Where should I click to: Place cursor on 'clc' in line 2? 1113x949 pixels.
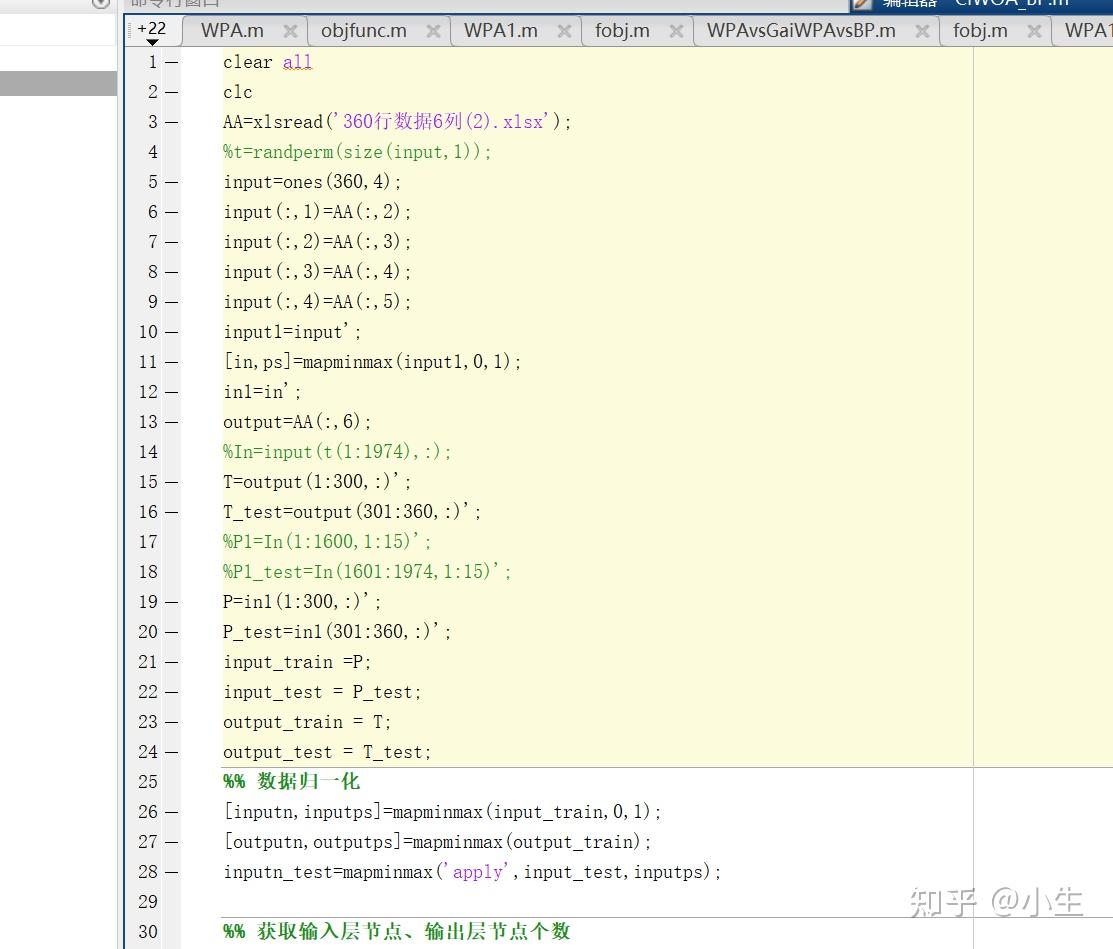click(238, 92)
